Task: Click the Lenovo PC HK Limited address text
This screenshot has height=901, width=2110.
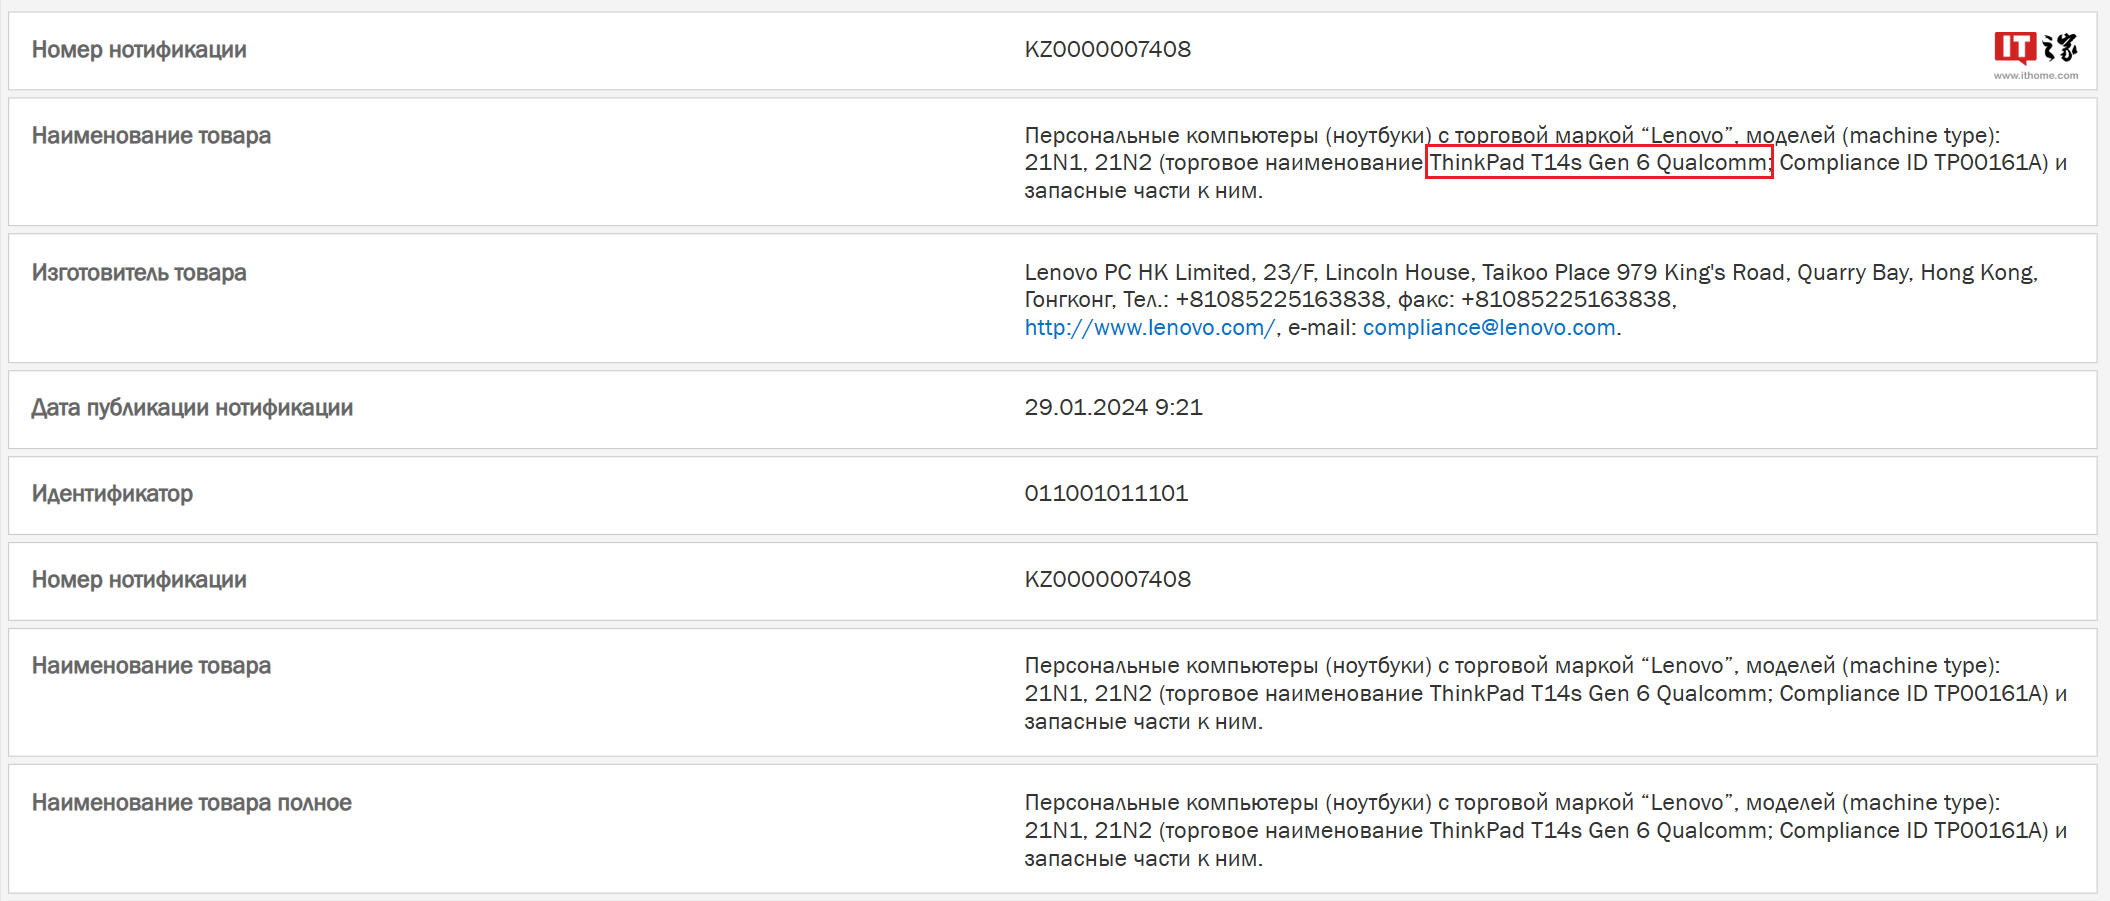Action: pos(1530,273)
